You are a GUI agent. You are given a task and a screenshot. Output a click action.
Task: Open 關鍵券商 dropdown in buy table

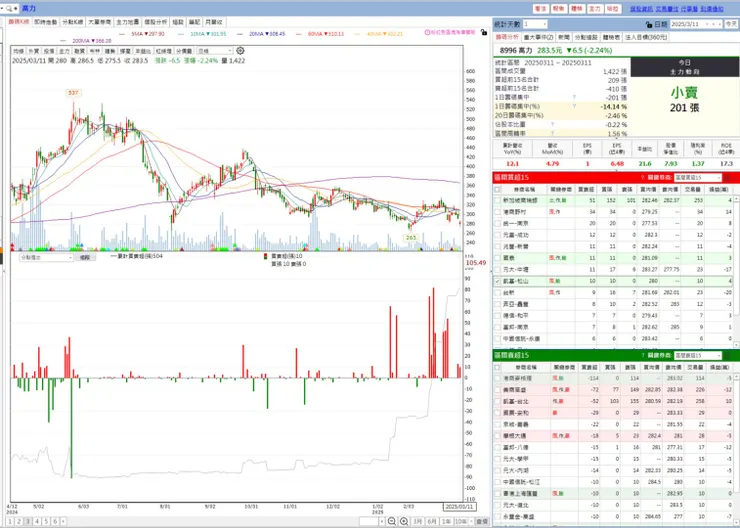click(x=698, y=177)
